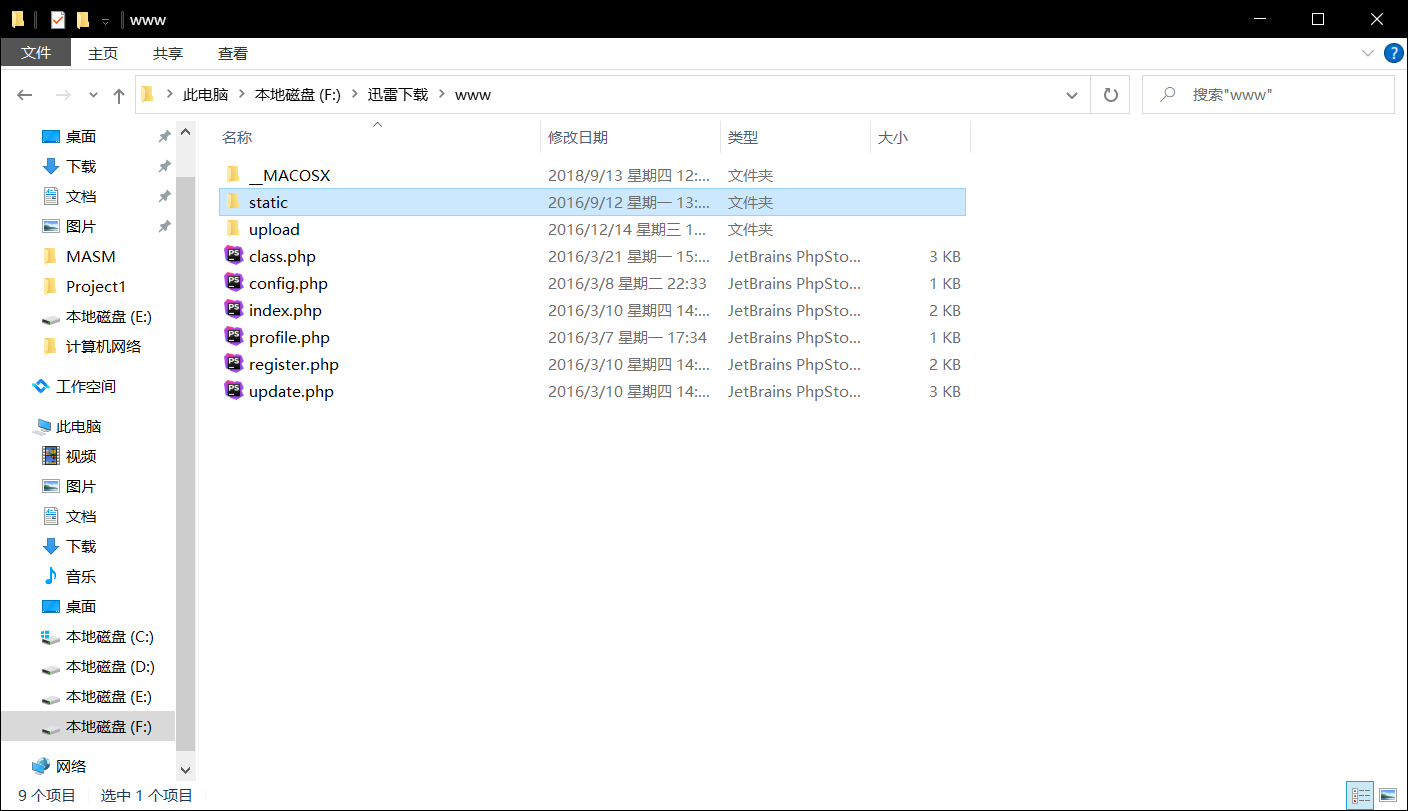Select the file name config.php
Image resolution: width=1408 pixels, height=811 pixels.
coord(288,283)
